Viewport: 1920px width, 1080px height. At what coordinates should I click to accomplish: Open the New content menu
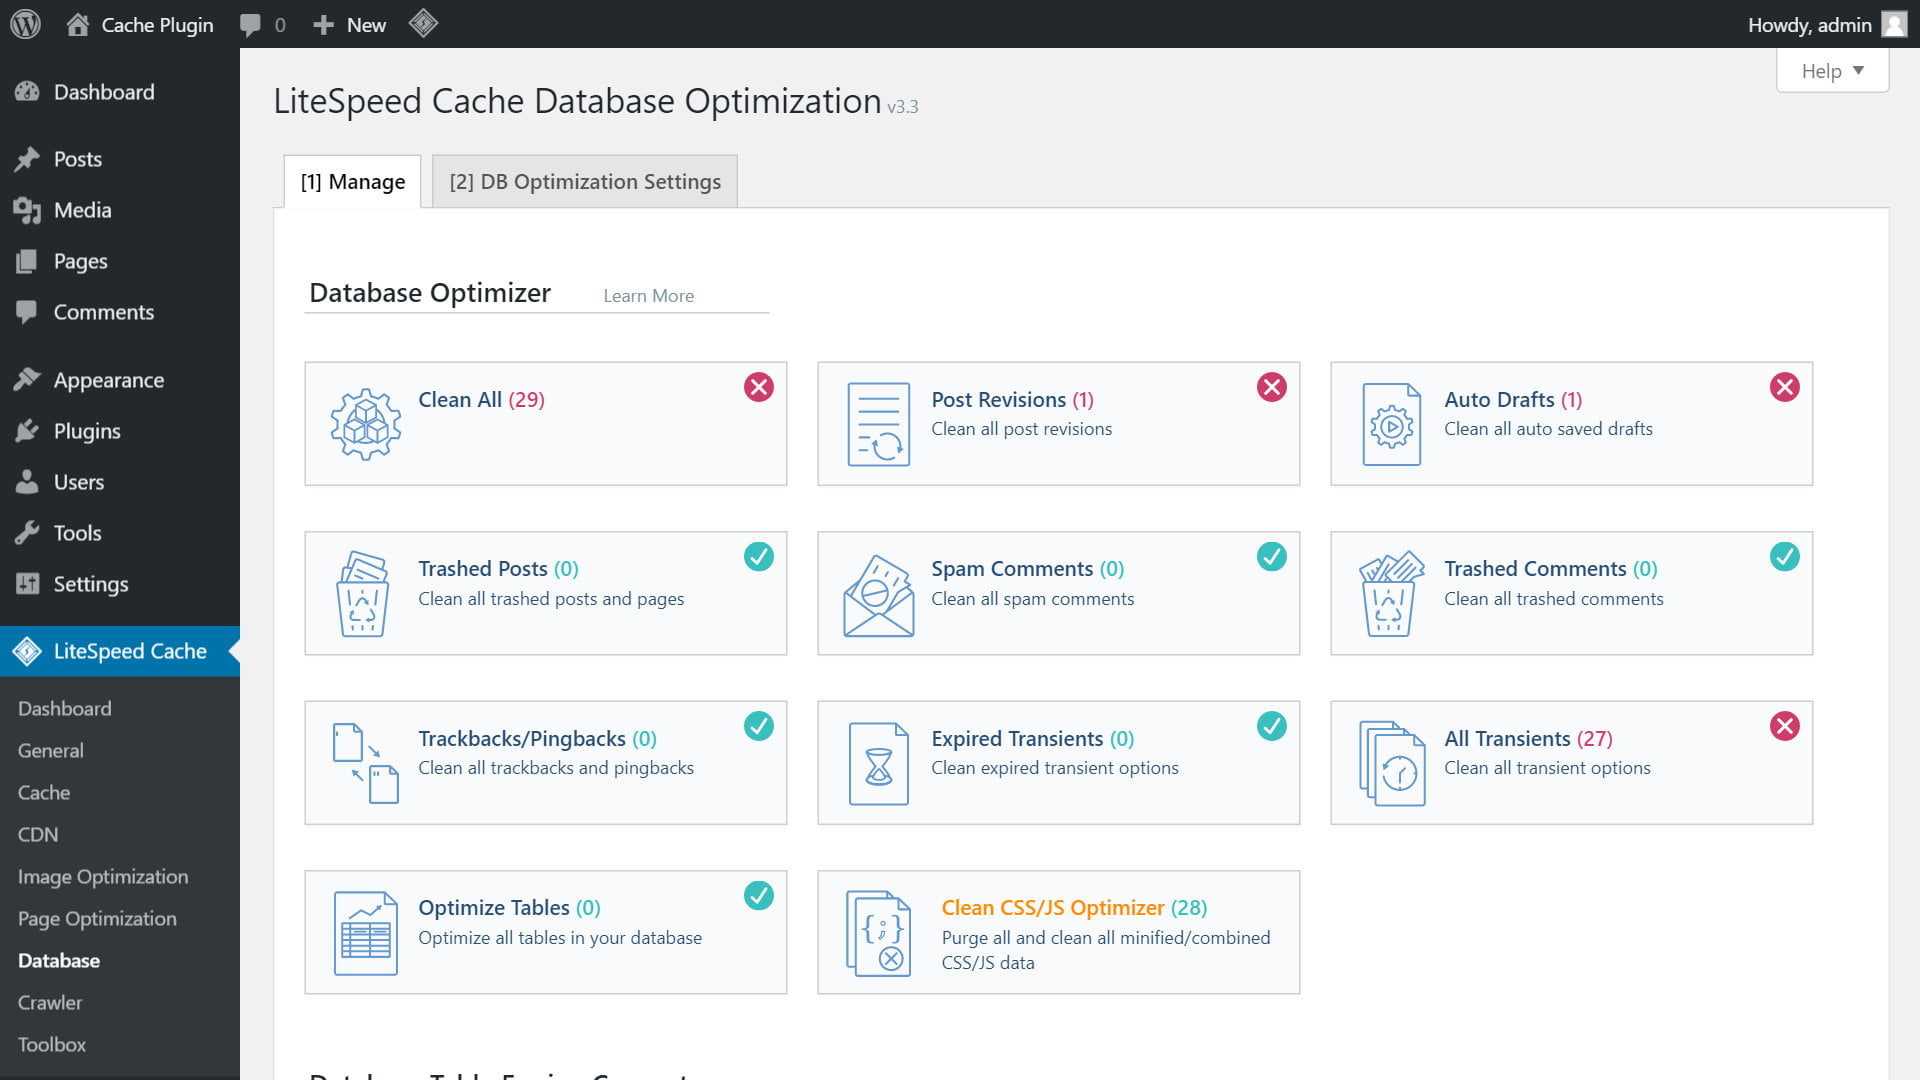click(350, 25)
